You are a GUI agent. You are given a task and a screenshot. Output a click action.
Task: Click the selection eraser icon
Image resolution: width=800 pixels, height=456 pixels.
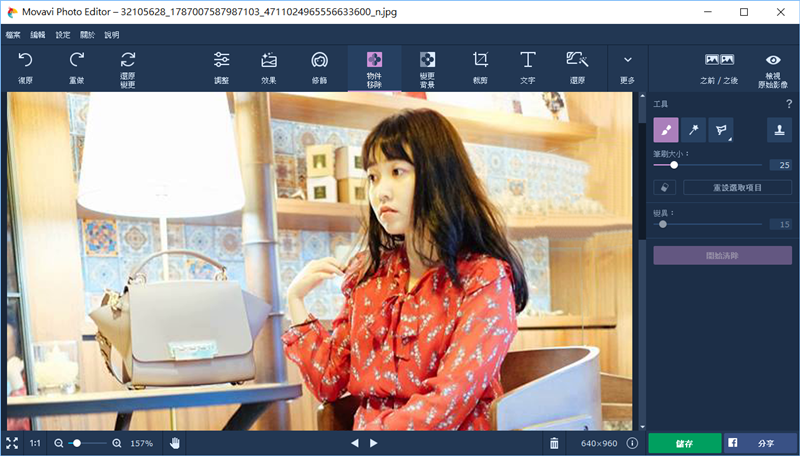click(x=665, y=187)
